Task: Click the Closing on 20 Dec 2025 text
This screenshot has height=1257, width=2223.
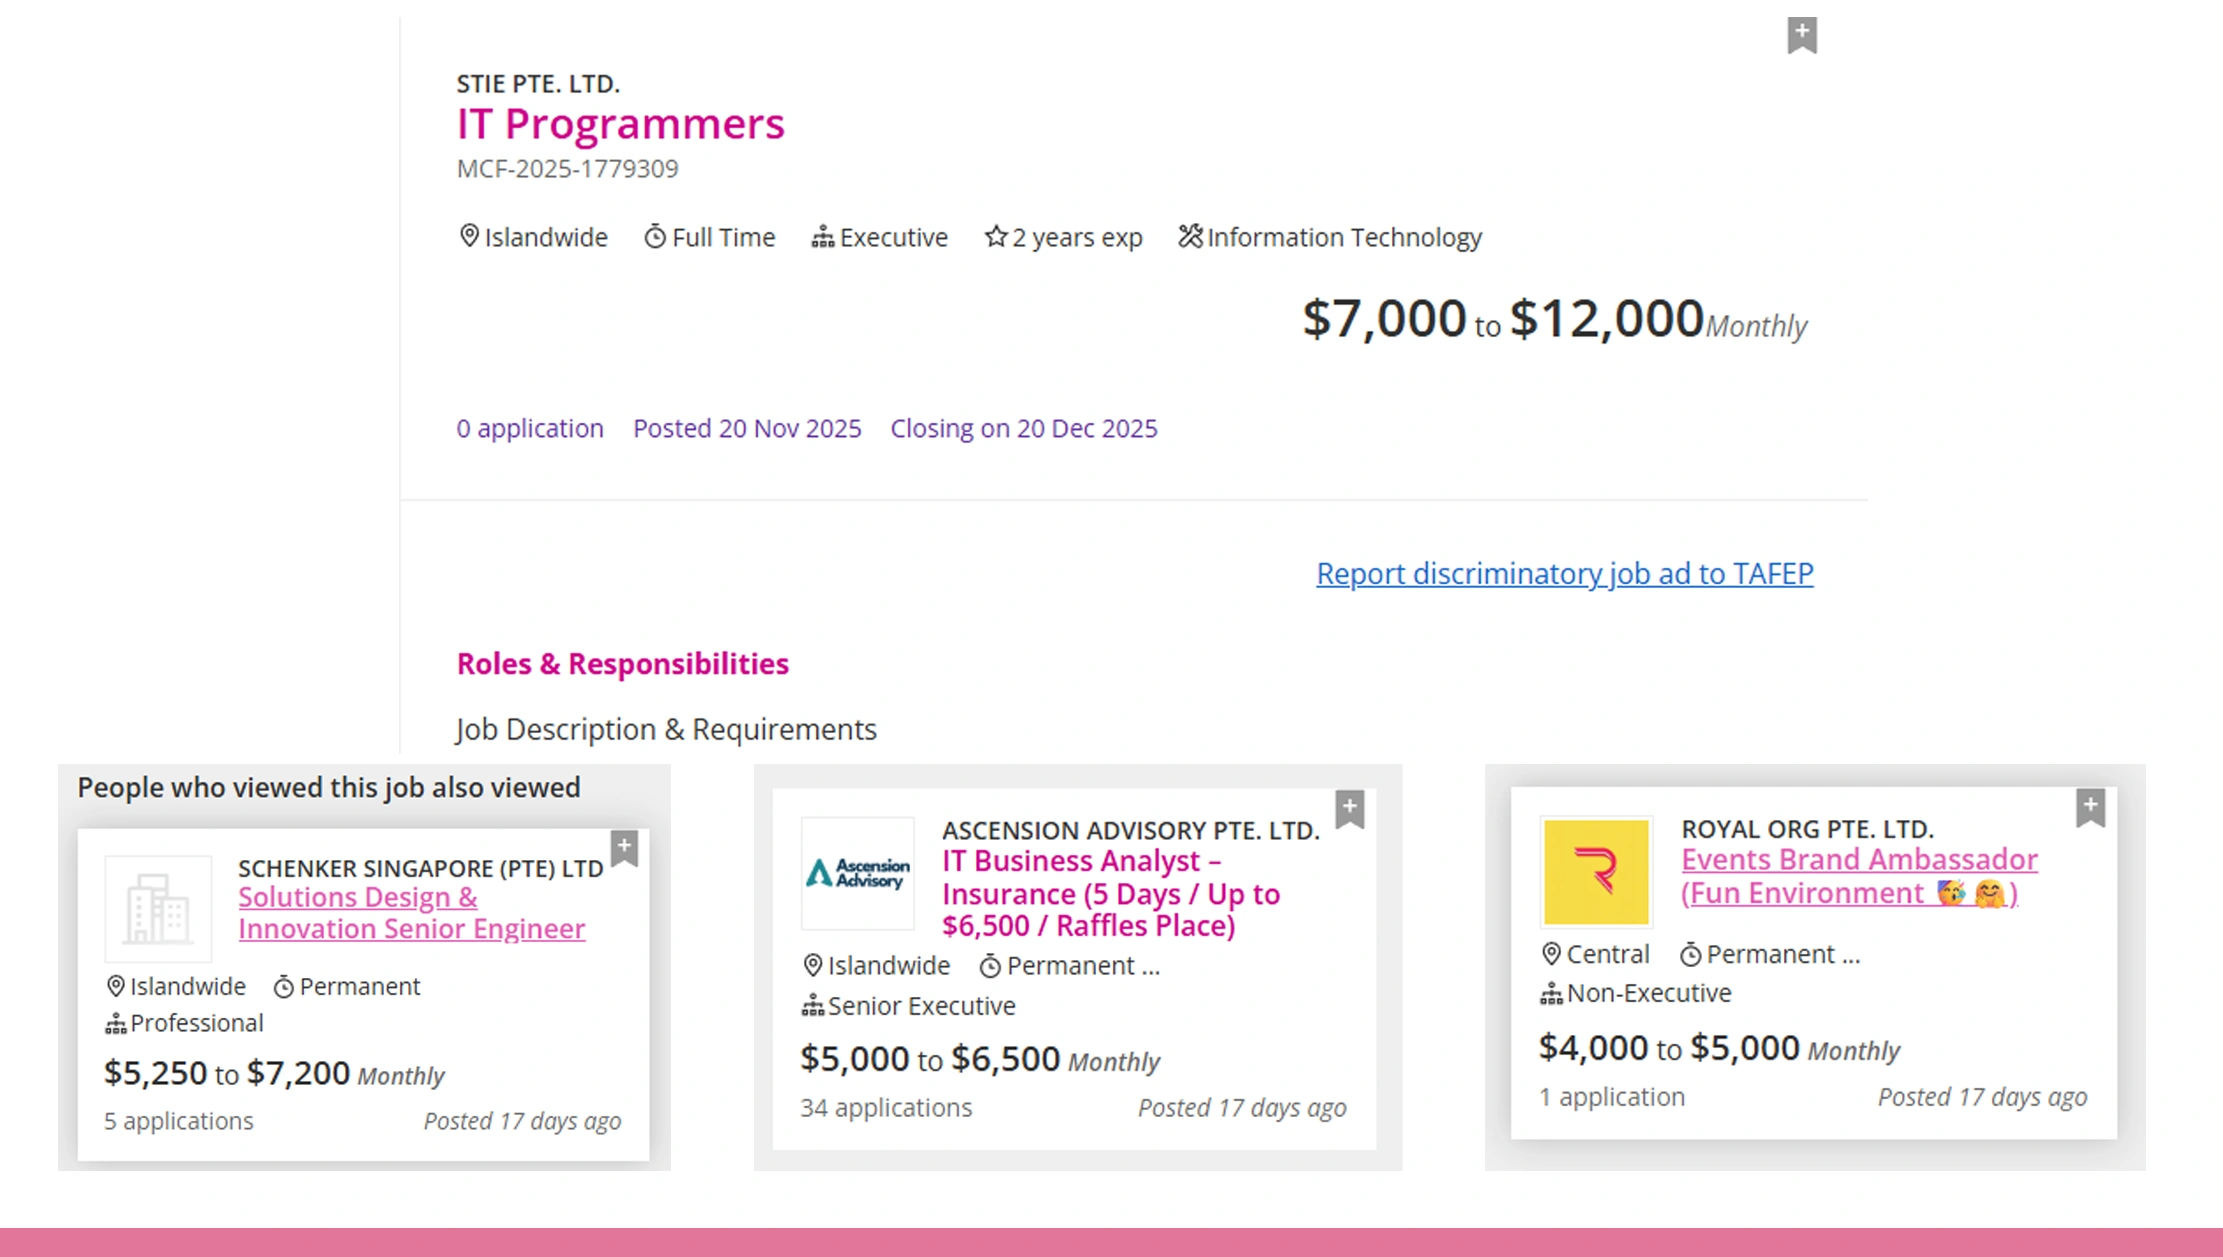Action: [x=1023, y=428]
